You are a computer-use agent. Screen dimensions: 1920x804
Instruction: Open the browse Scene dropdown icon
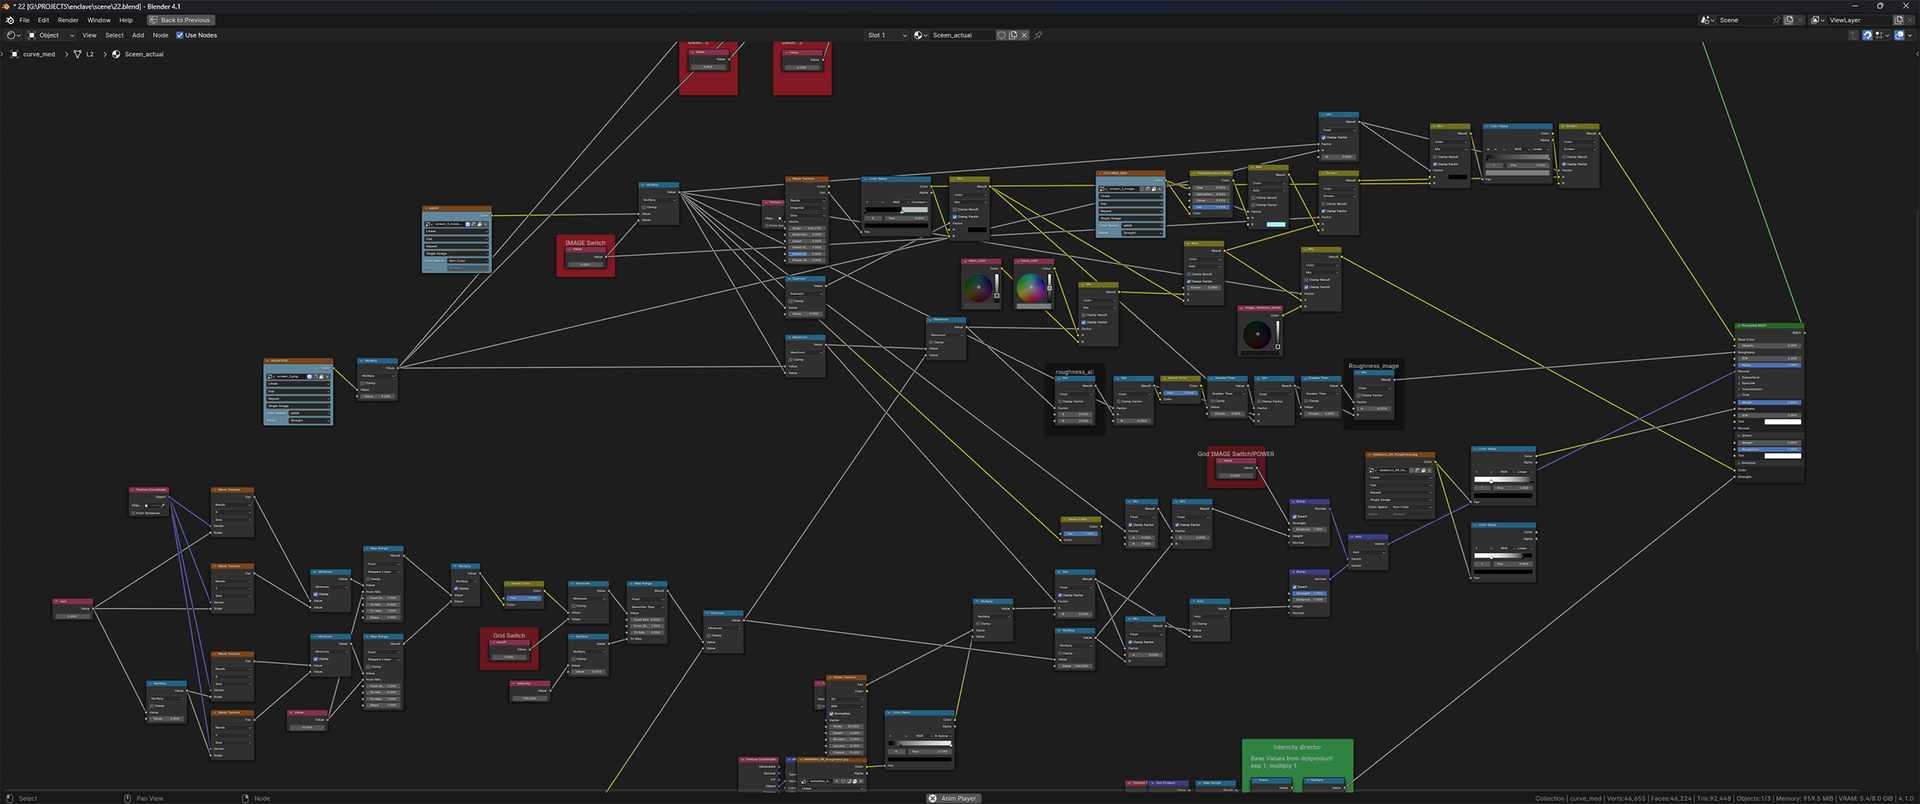coord(1708,20)
